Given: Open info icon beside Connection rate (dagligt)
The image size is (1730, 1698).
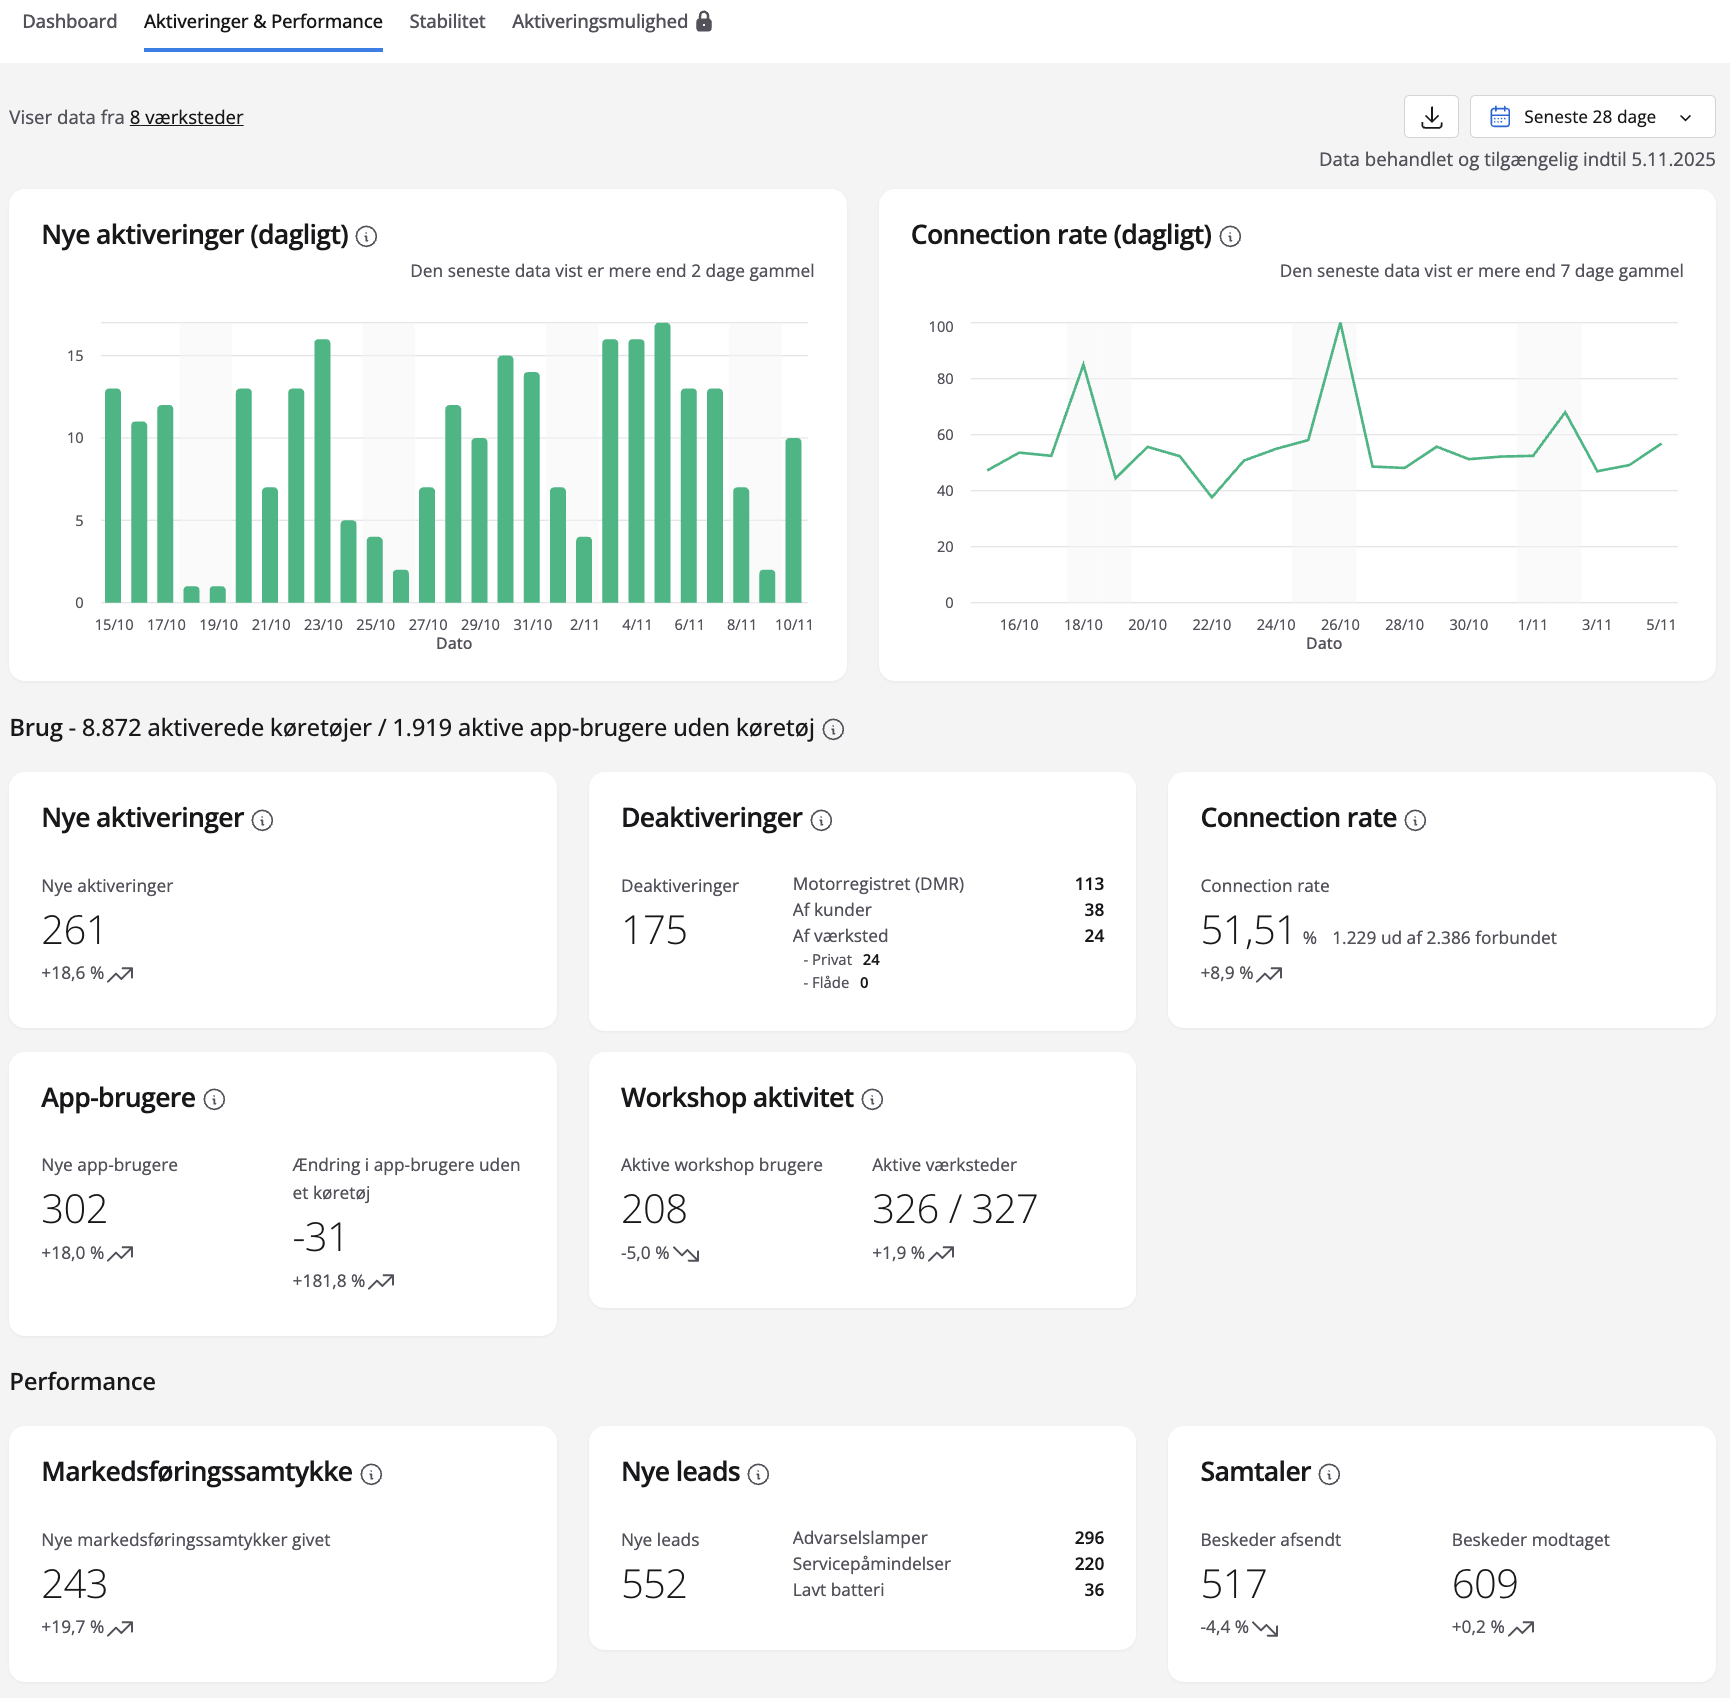Looking at the screenshot, I should (1231, 237).
